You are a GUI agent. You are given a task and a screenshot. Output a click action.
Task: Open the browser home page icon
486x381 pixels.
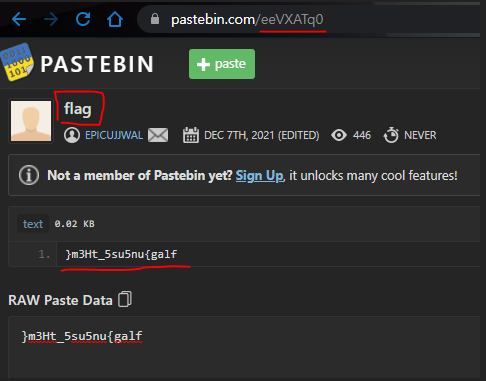115,19
